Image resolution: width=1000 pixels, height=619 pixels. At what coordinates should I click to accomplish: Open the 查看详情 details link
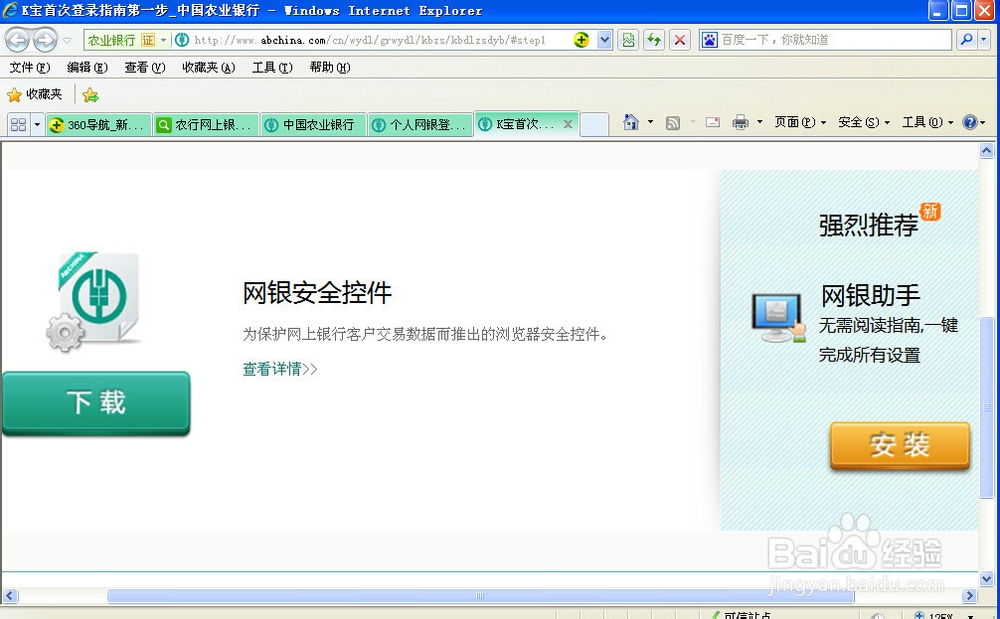click(278, 369)
